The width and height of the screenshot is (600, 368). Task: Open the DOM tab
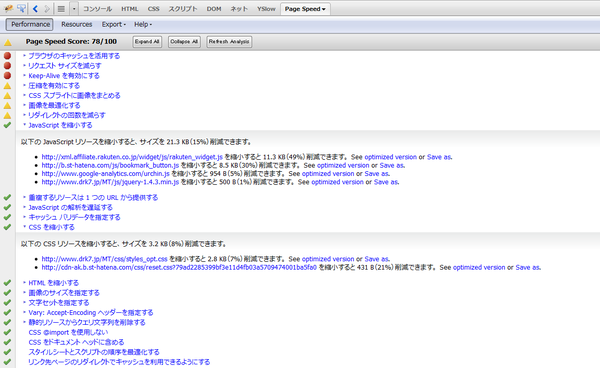pos(214,9)
